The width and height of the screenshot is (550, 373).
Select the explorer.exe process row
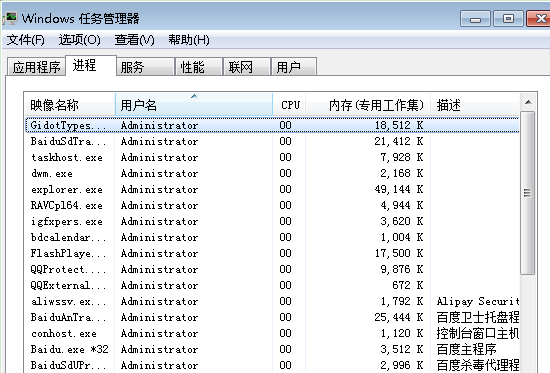tap(272, 189)
